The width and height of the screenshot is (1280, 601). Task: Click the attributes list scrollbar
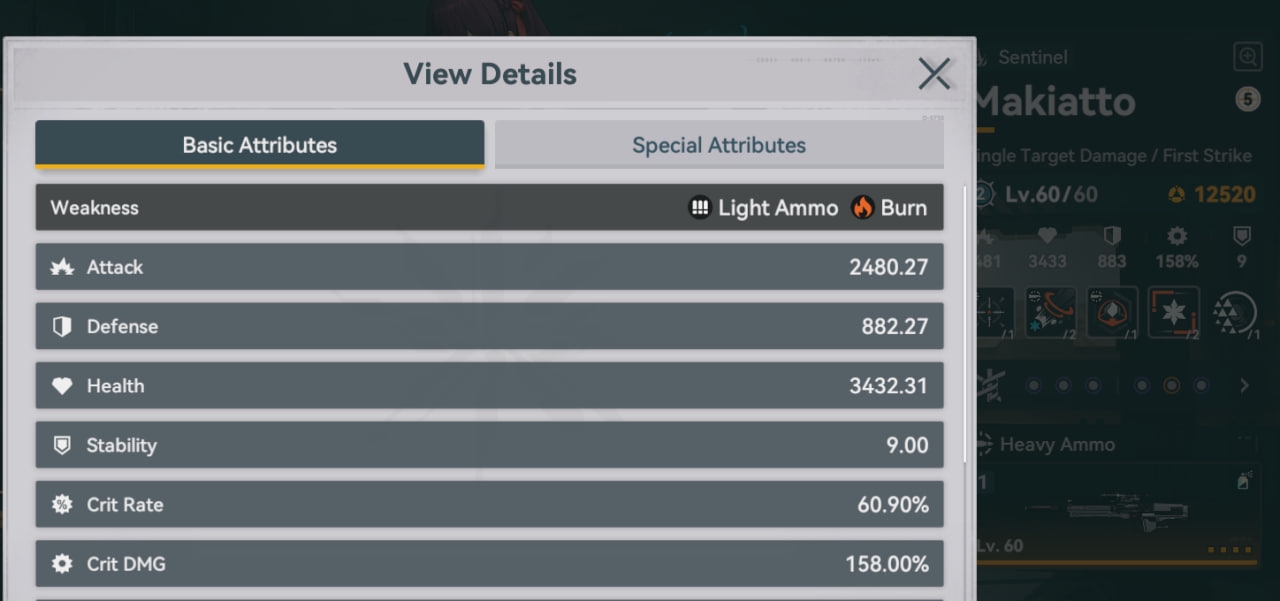pyautogui.click(x=964, y=323)
